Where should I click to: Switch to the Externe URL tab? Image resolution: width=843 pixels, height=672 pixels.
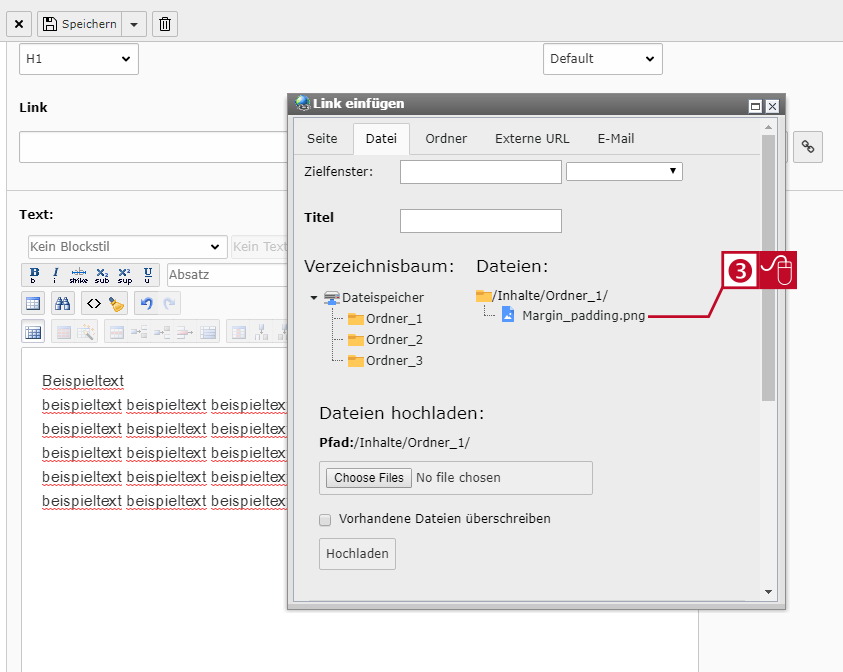coord(532,139)
